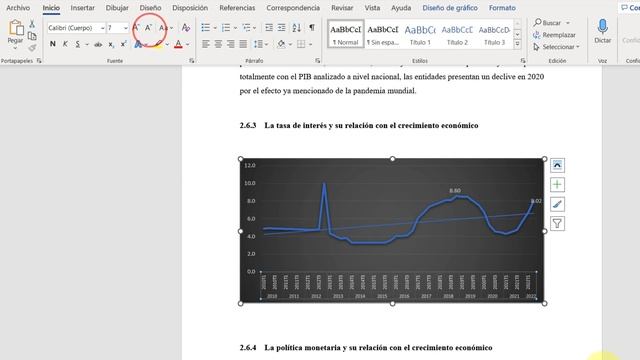640x360 pixels.
Task: Select the Sin espaciado style
Action: point(383,34)
